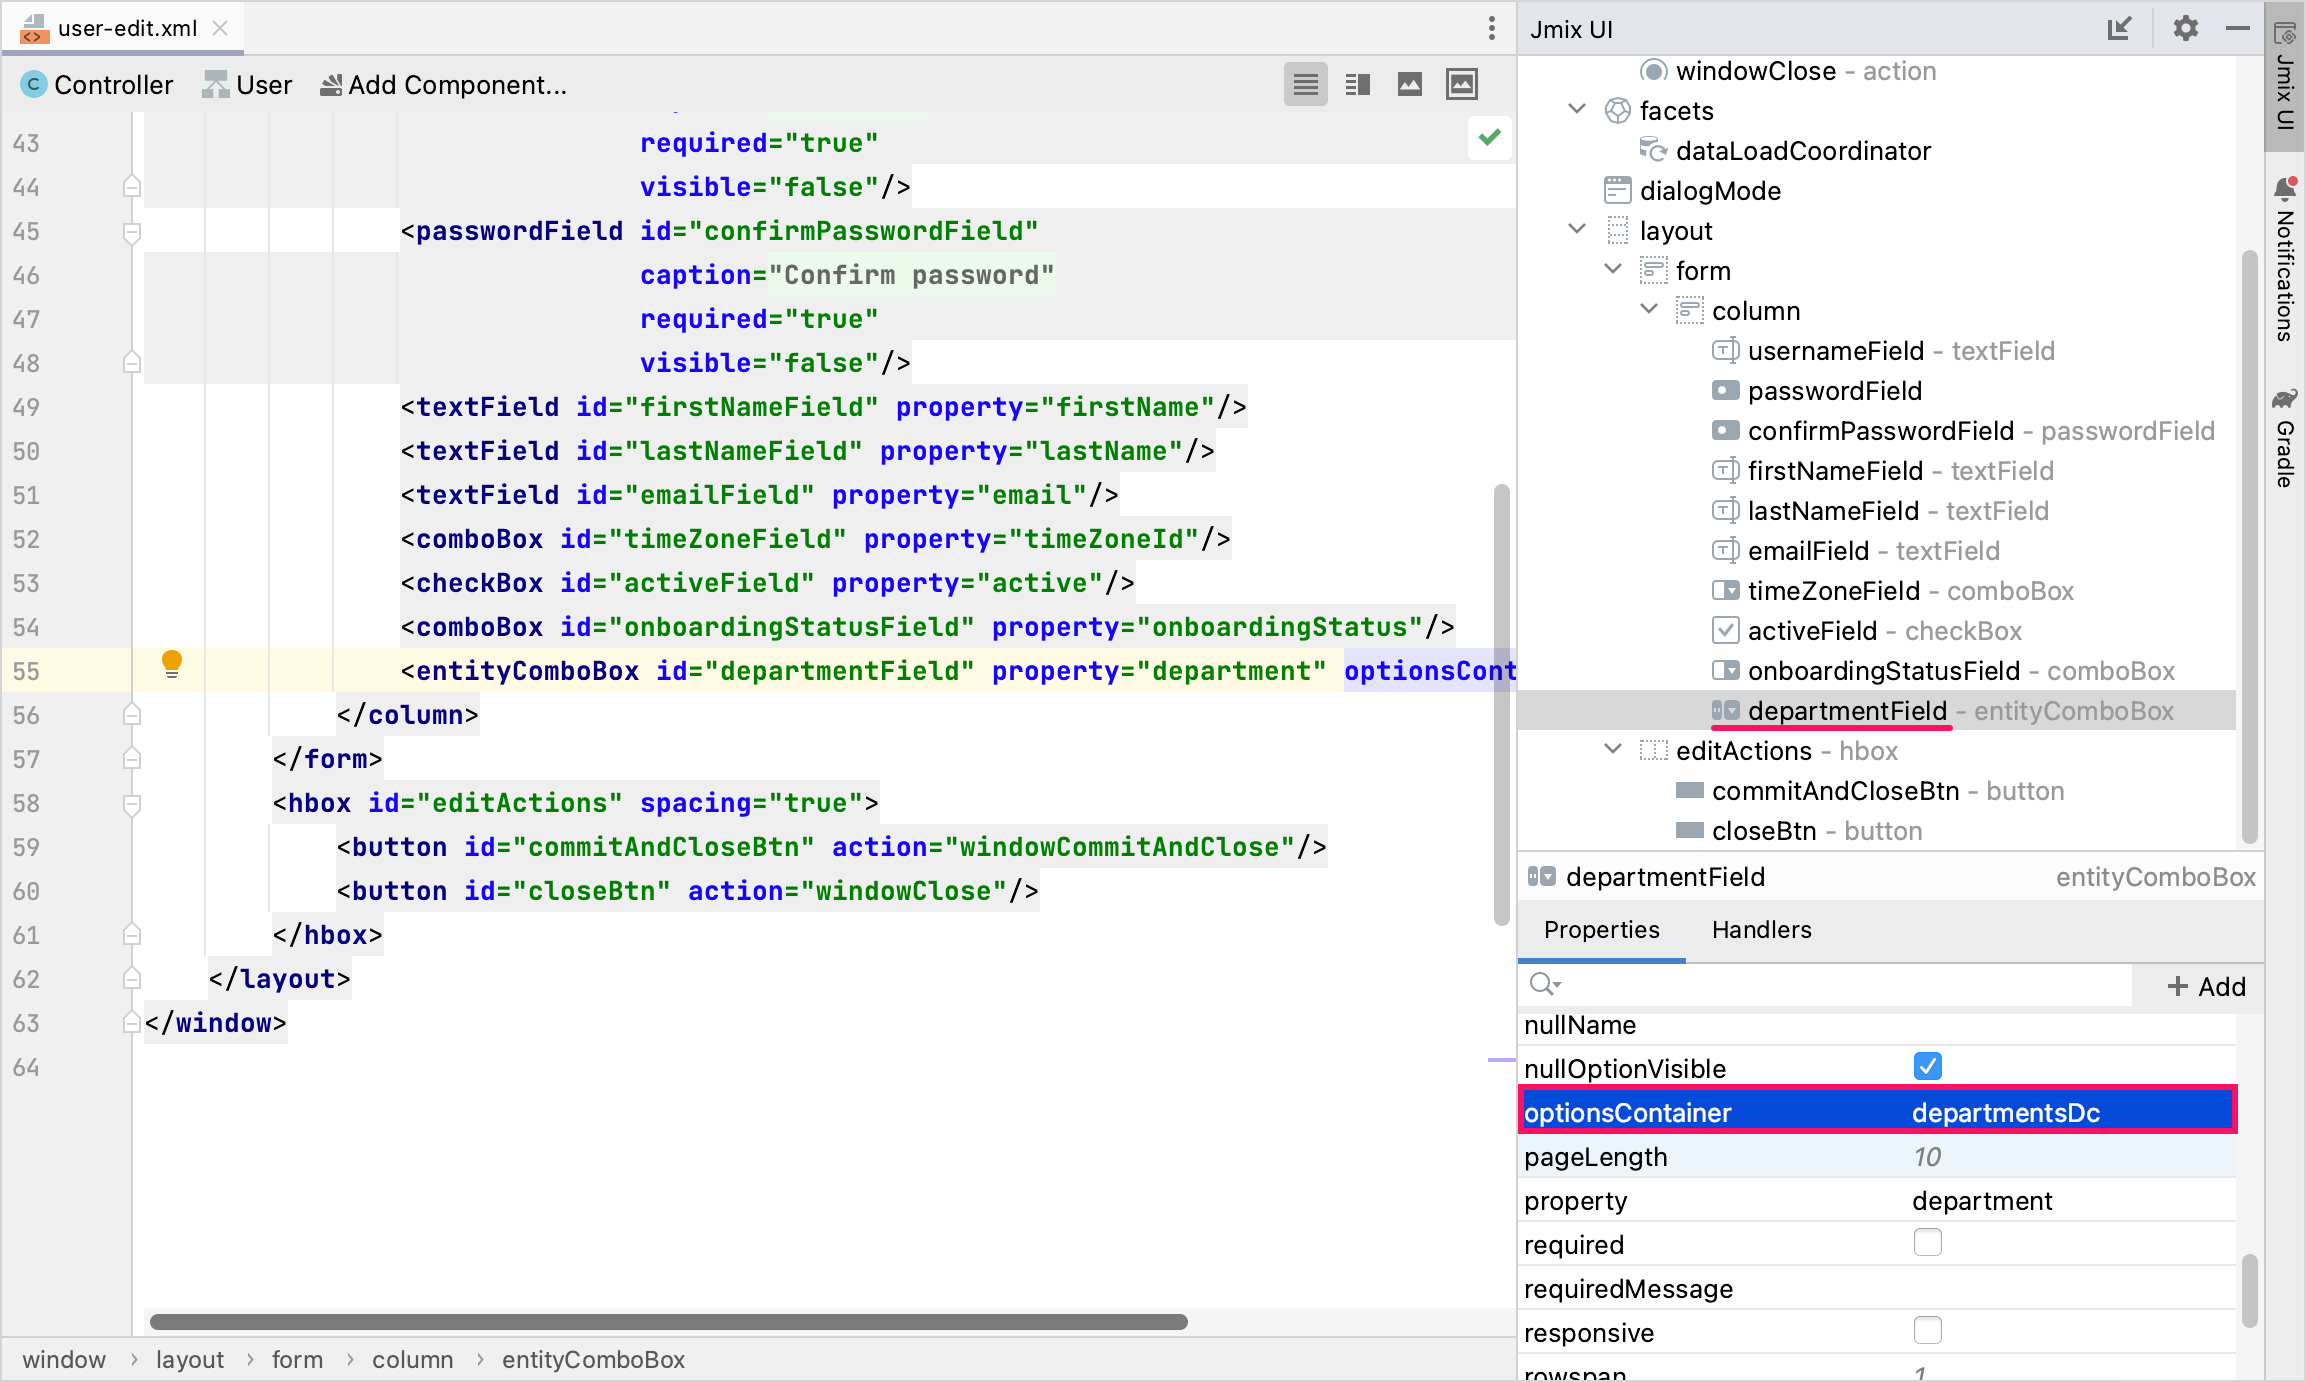Select passwordField component icon

(1725, 391)
